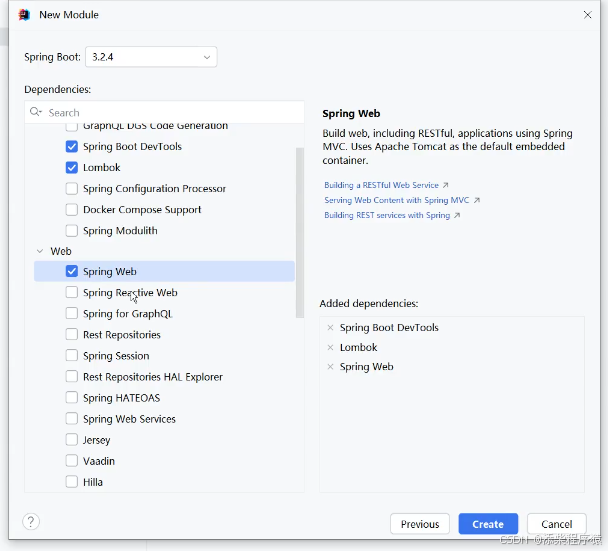Check the Spring for GraphQL checkbox
Image resolution: width=608 pixels, height=551 pixels.
coord(72,313)
